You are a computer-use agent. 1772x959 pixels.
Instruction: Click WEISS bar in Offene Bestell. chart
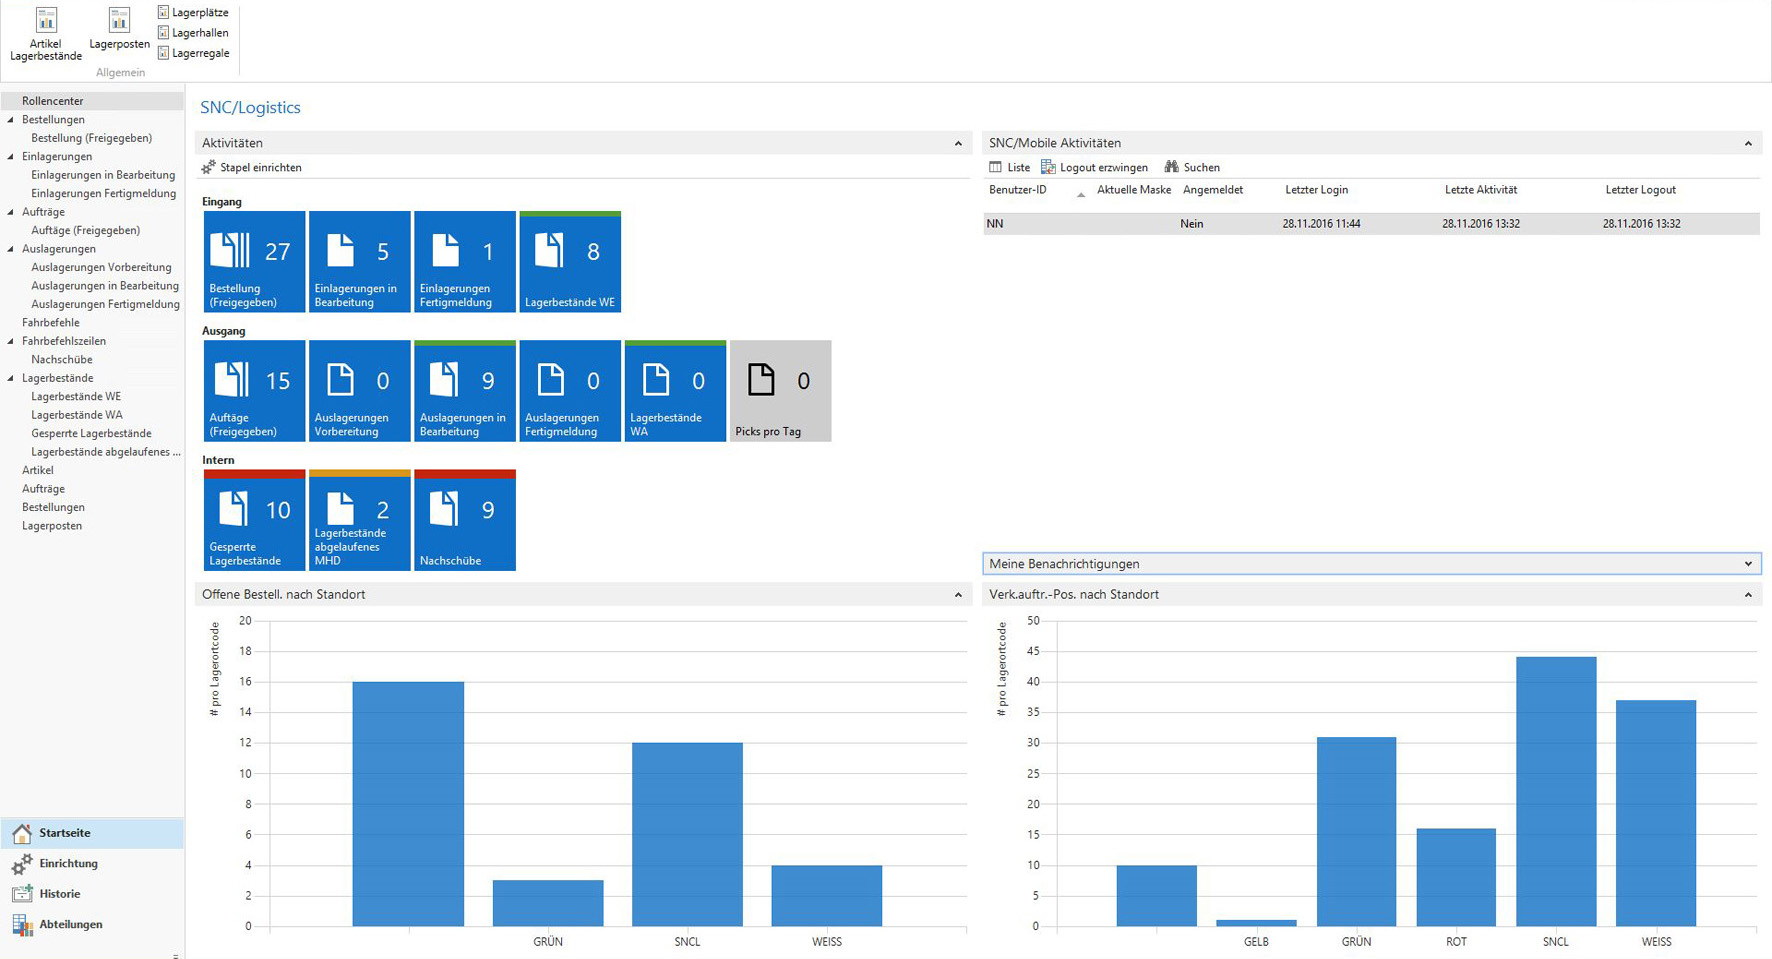point(827,895)
